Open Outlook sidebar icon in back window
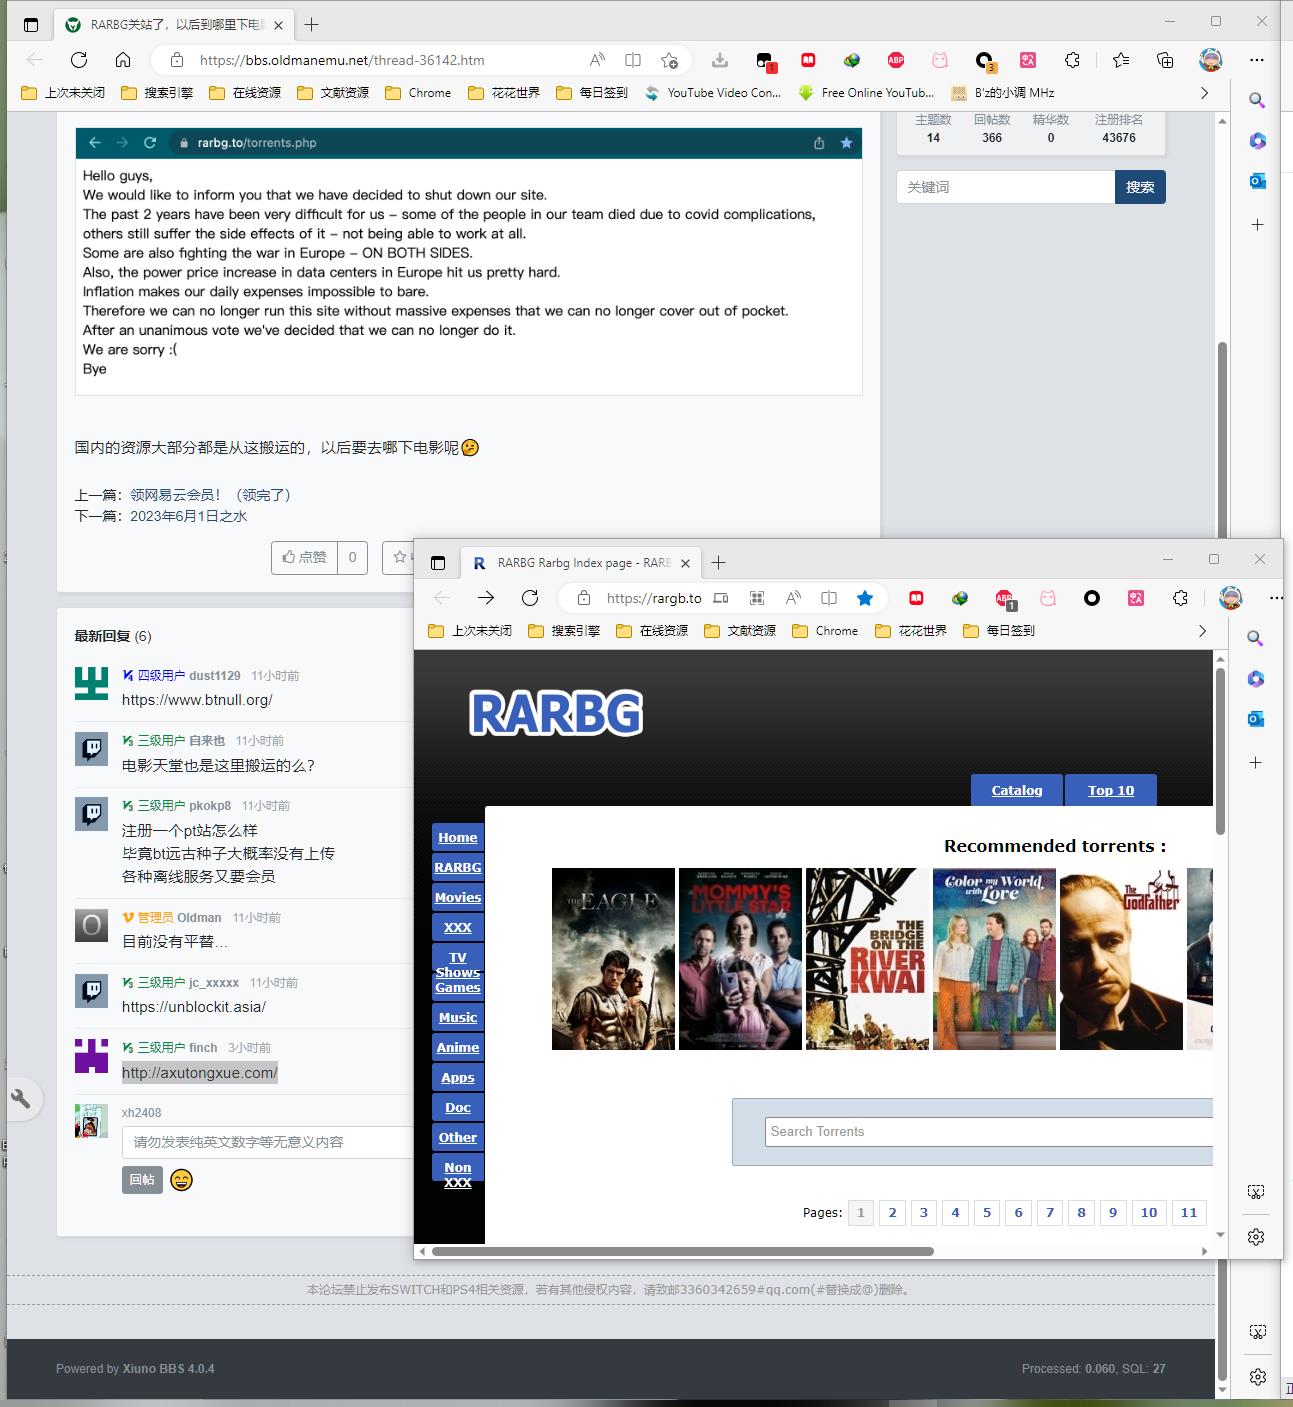1293x1407 pixels. tap(1258, 181)
